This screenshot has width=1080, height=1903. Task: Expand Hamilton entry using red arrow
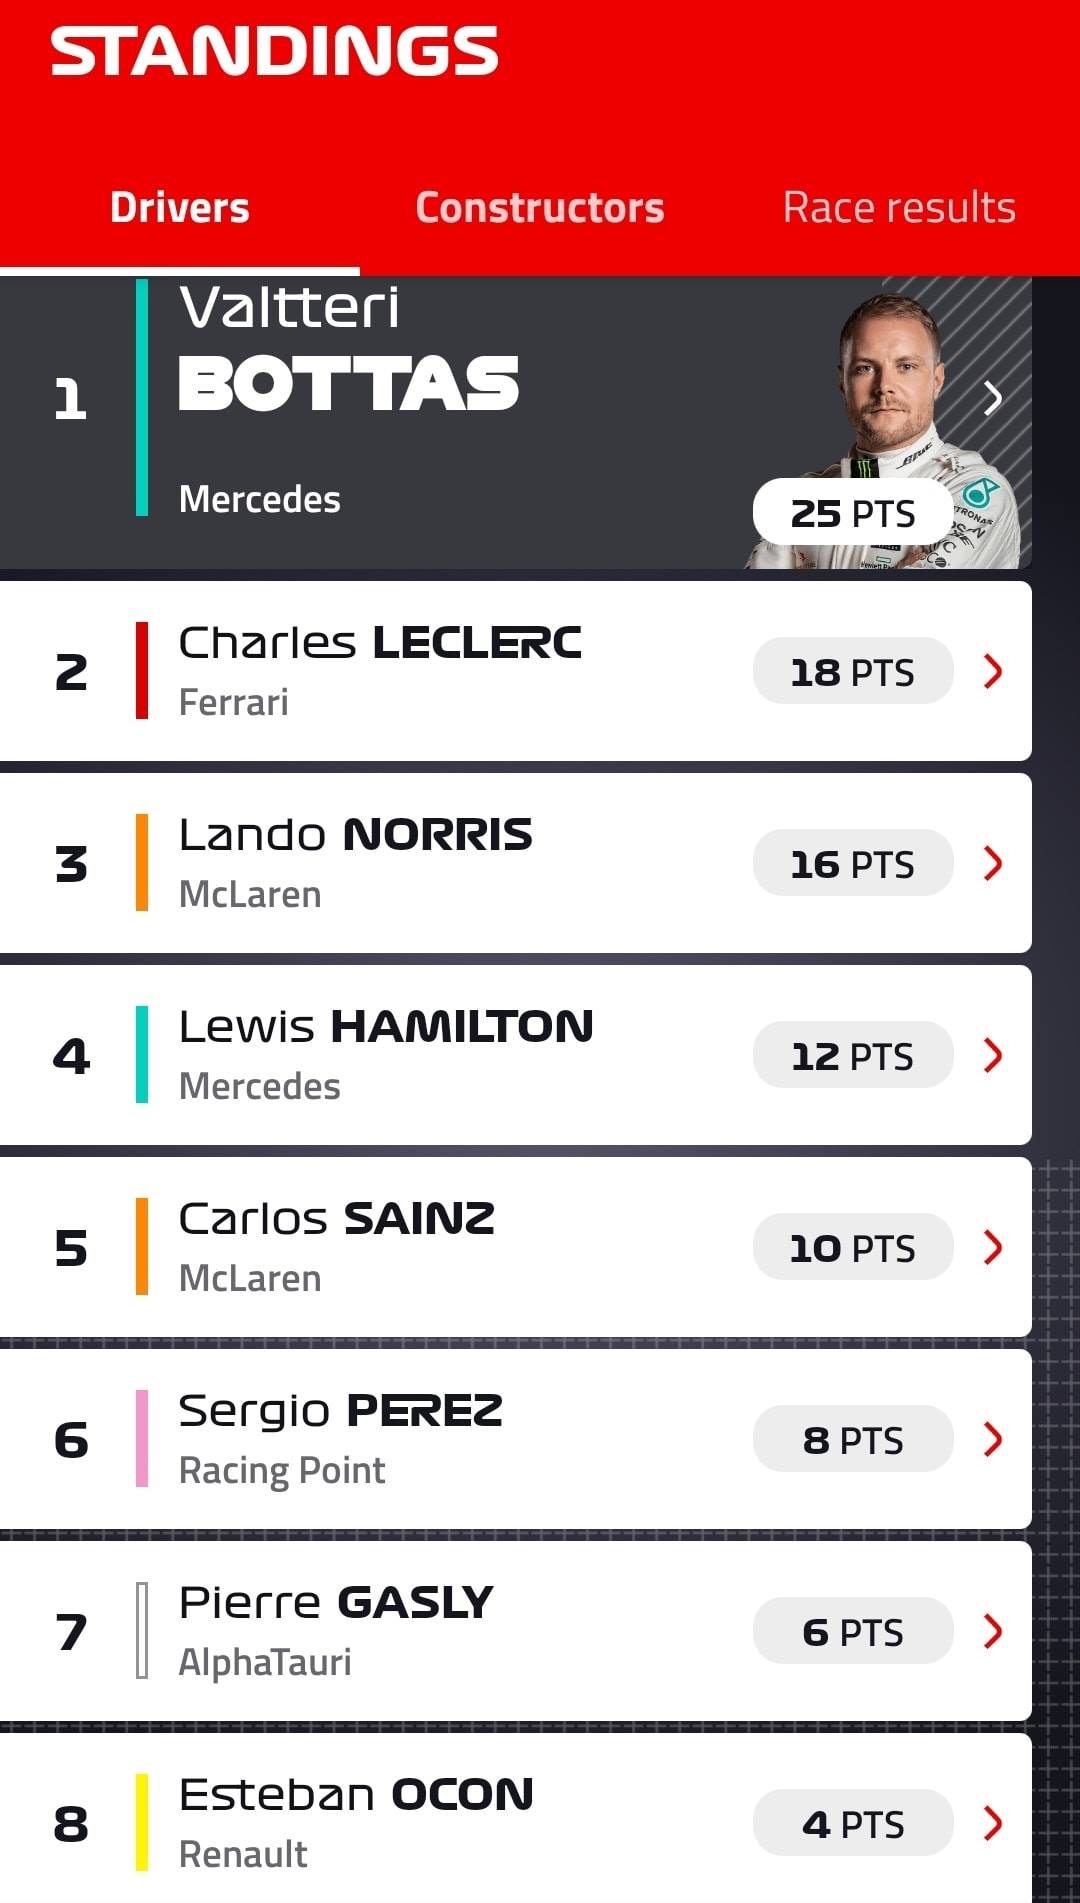pyautogui.click(x=993, y=1055)
